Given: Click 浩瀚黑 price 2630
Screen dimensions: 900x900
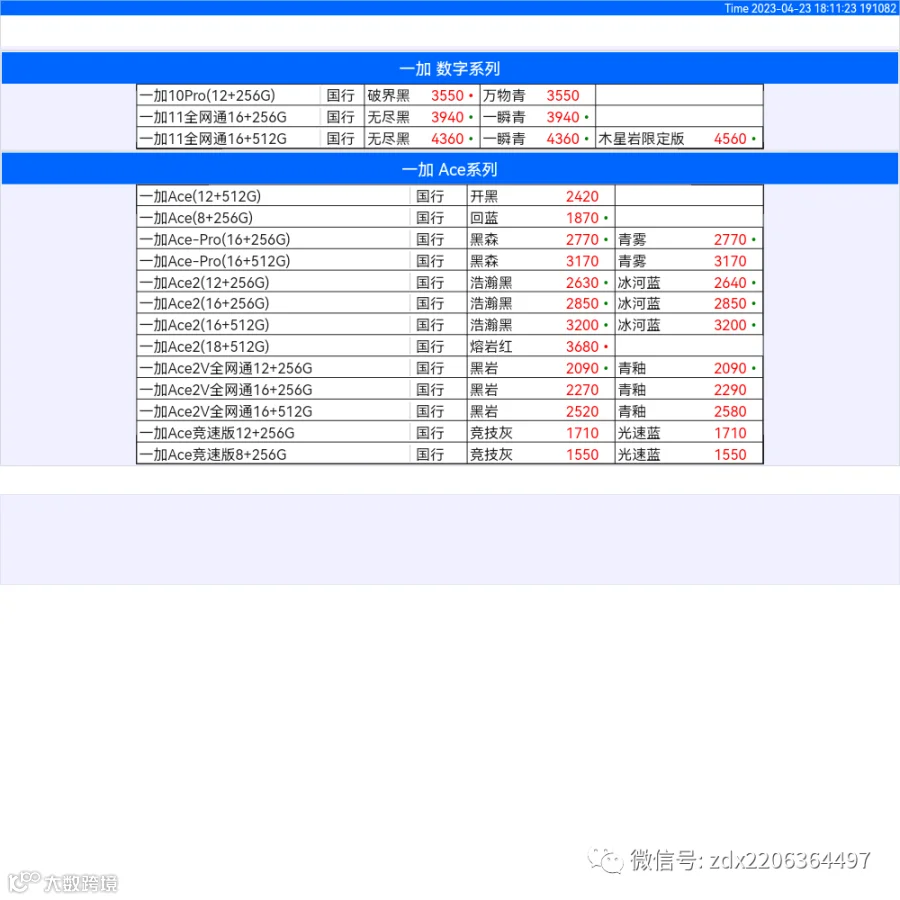Looking at the screenshot, I should (582, 282).
